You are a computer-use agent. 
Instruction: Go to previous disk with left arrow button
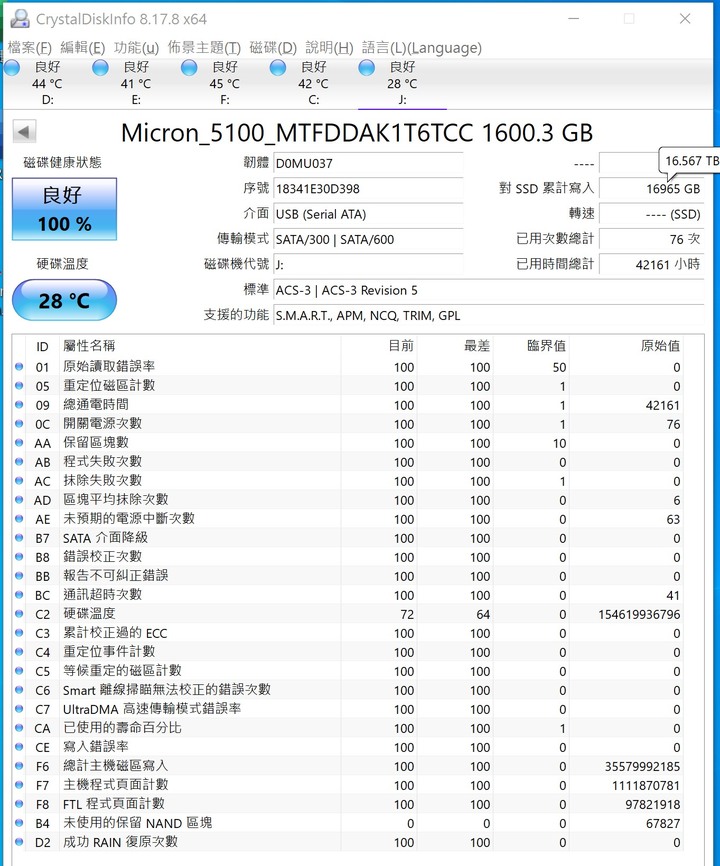(x=24, y=132)
